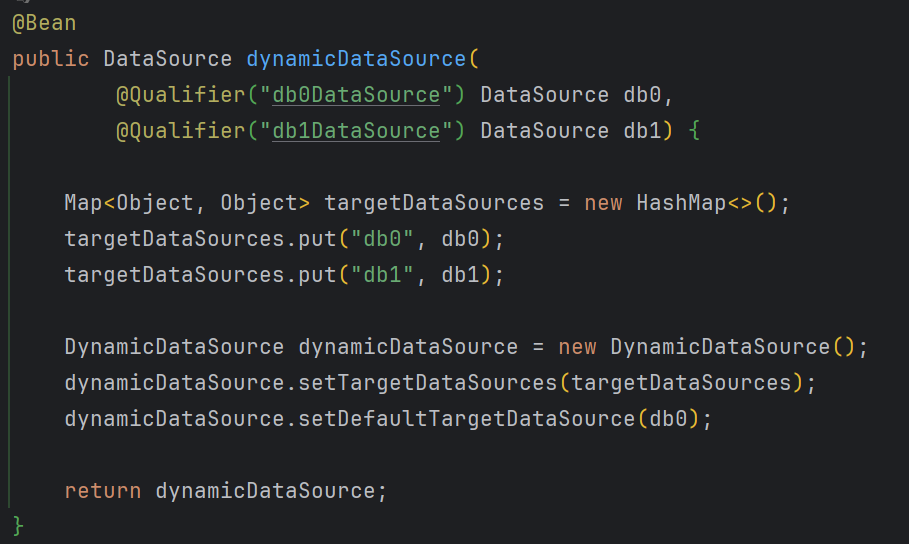Click the closing green brace of the method
Viewport: 909px width, 544px height.
pyautogui.click(x=18, y=526)
